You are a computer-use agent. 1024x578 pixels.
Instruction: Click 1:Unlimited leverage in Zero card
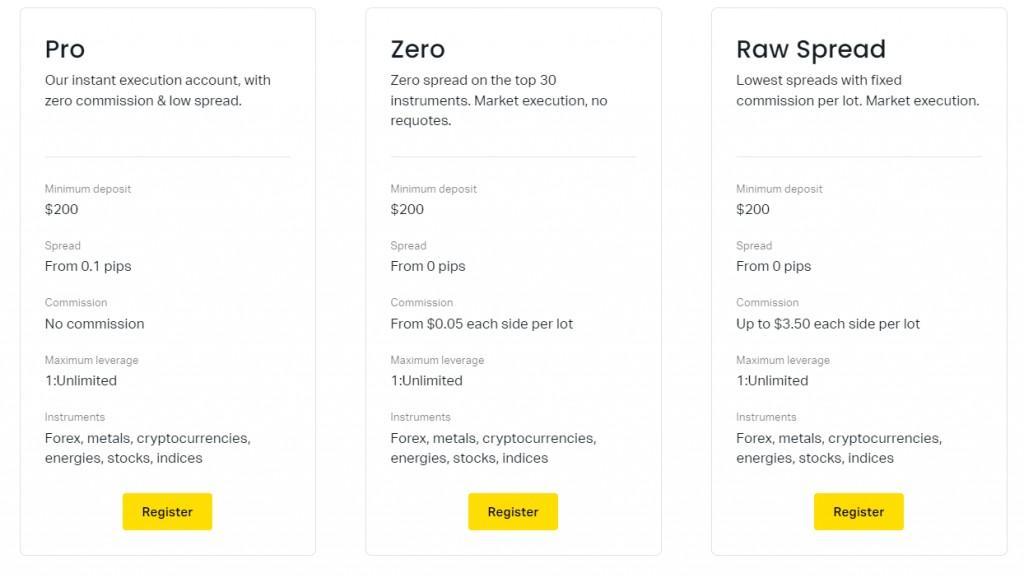click(x=426, y=380)
